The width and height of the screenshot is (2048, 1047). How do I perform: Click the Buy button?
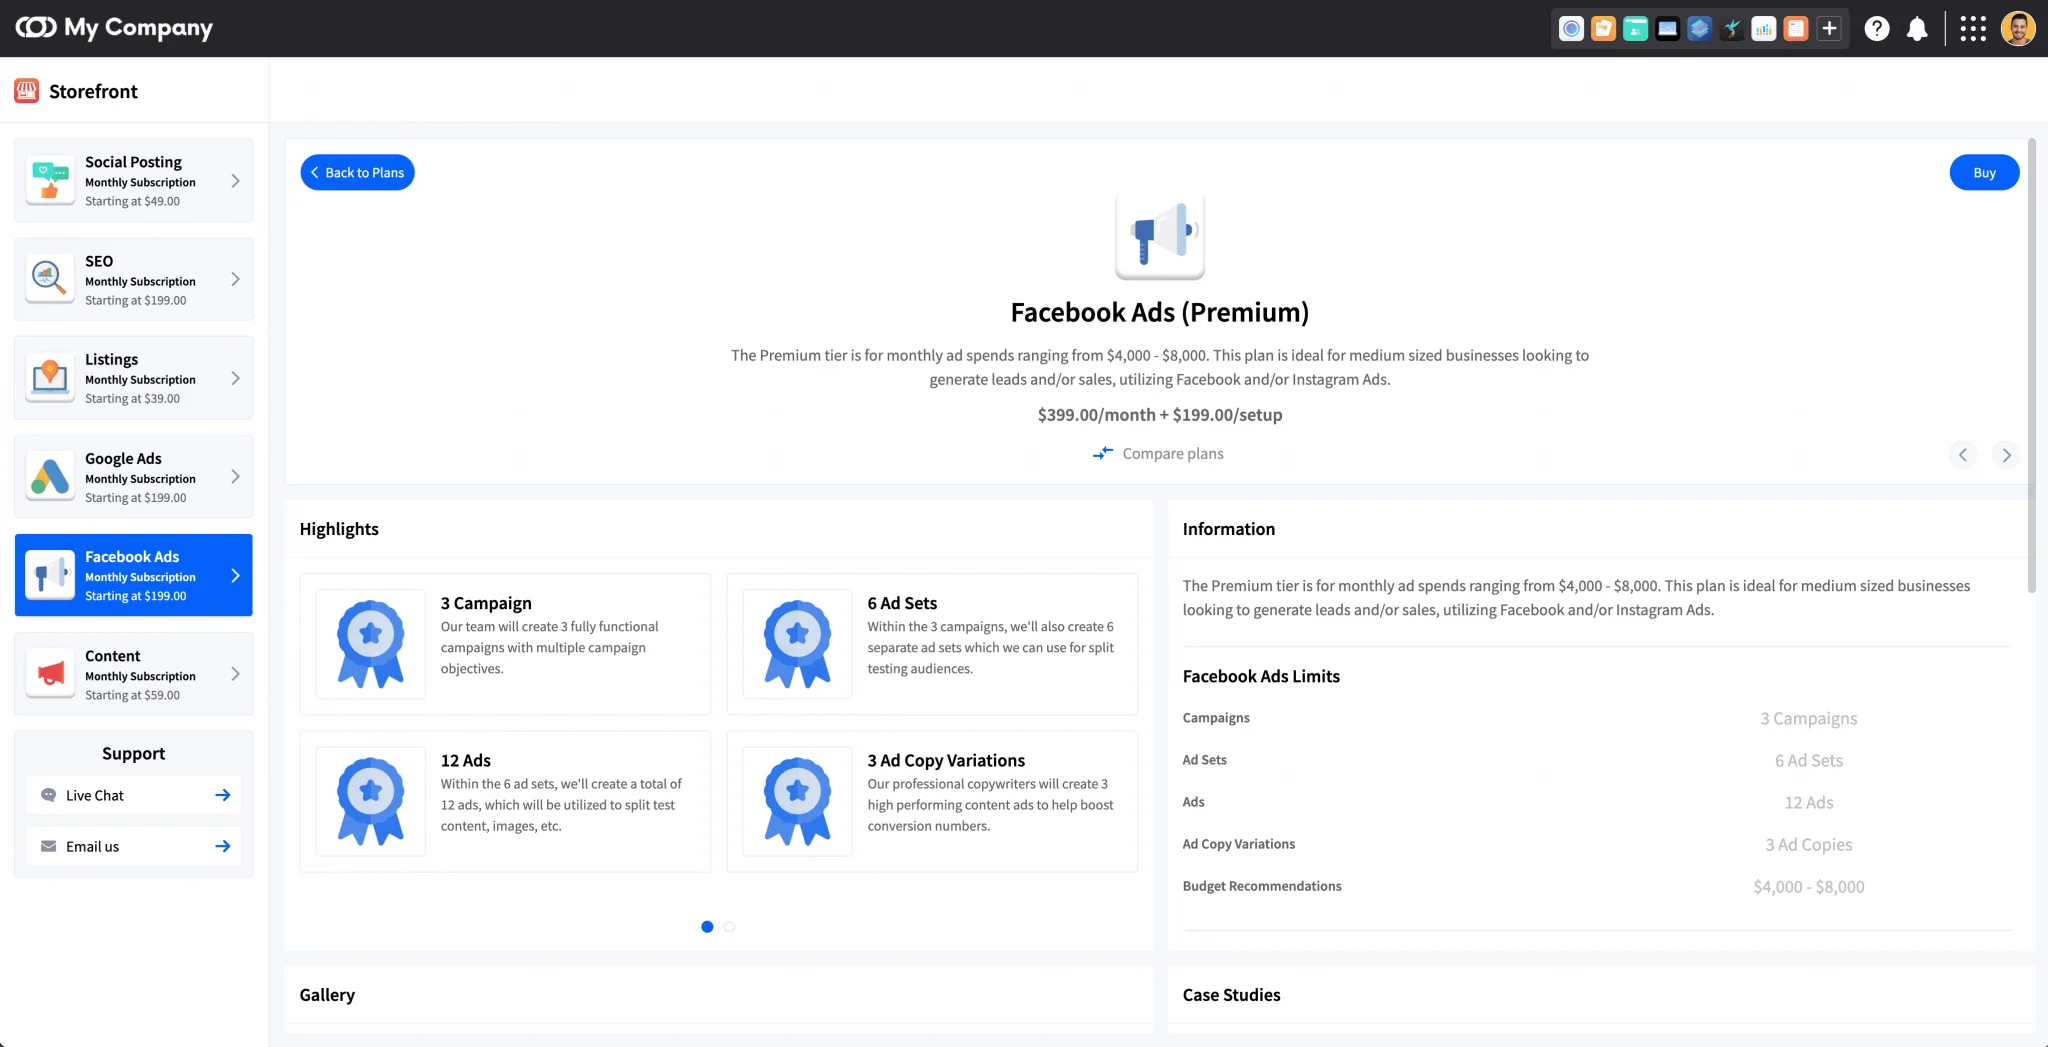[1984, 173]
